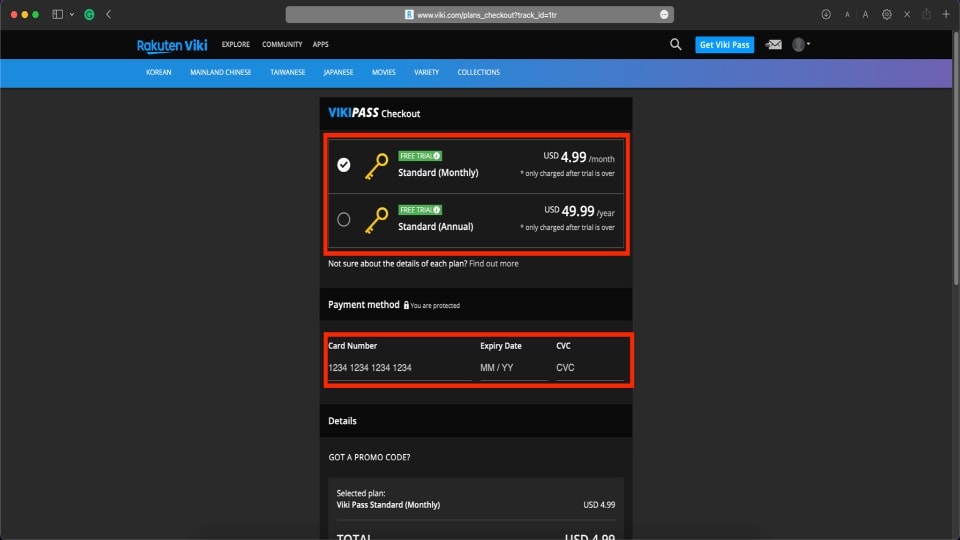This screenshot has width=960, height=540.
Task: Go to the COLLECTIONS category
Action: (479, 72)
